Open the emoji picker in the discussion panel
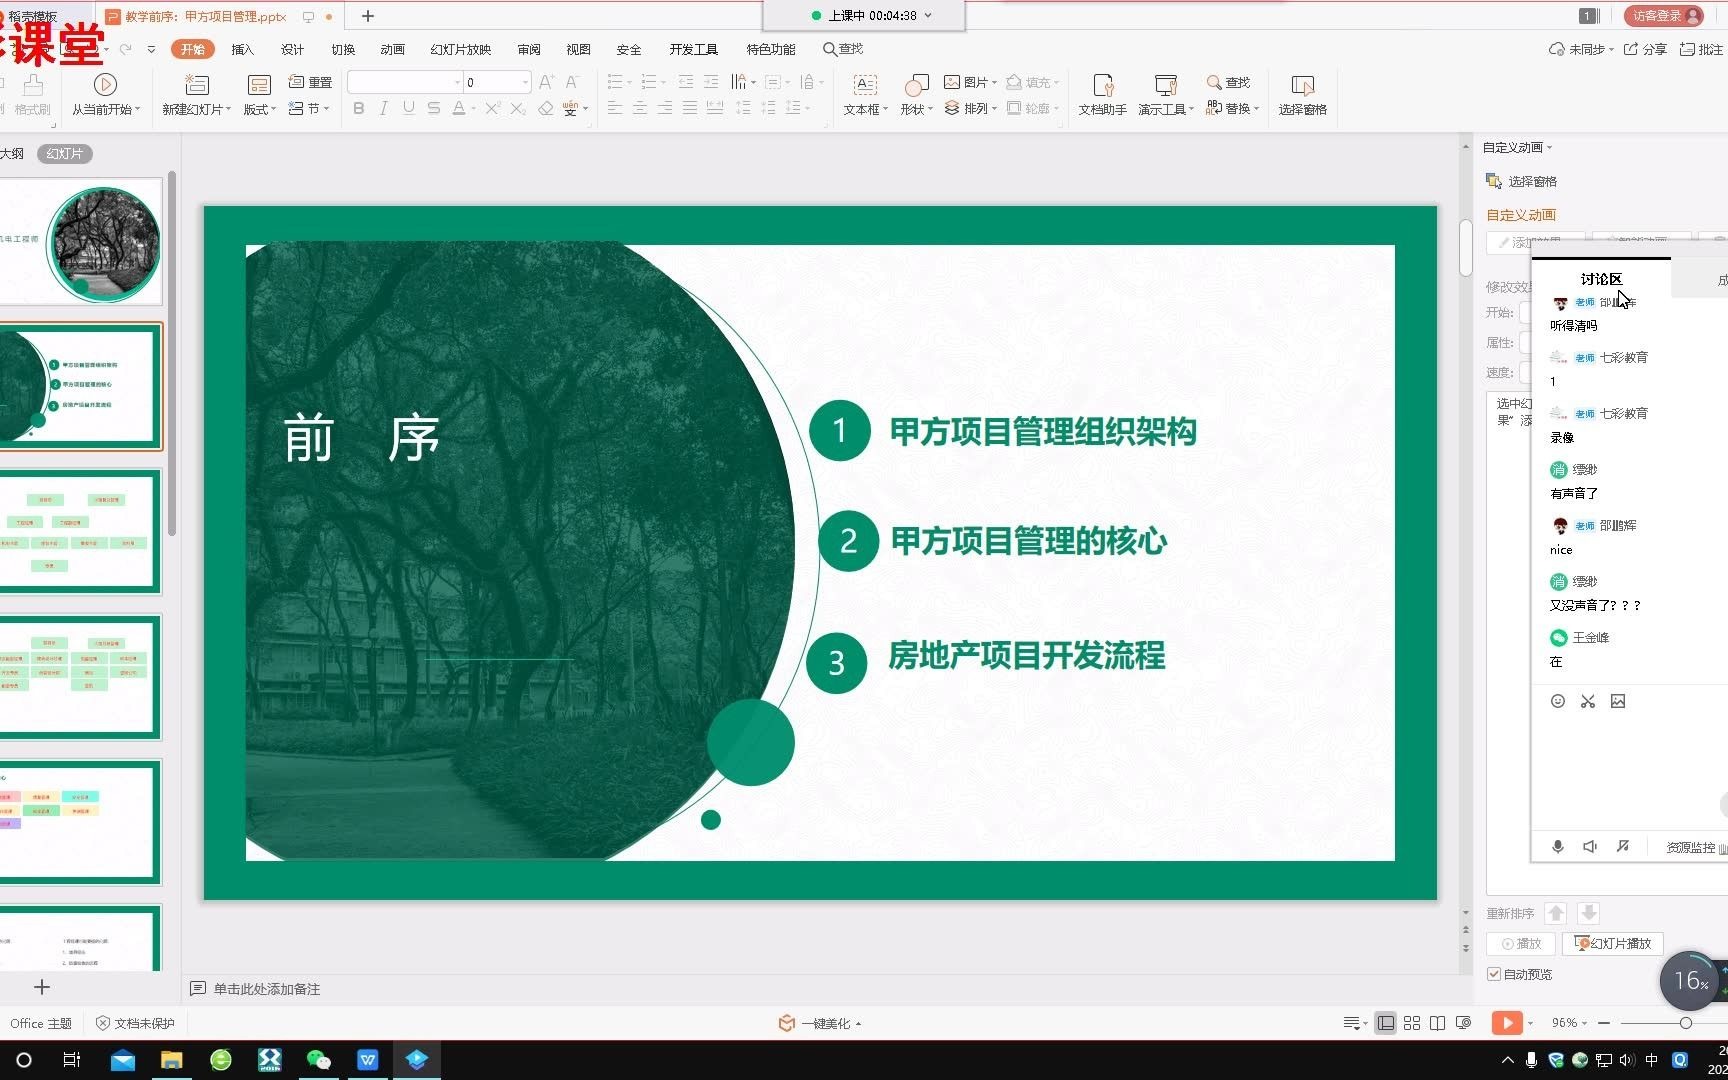 pyautogui.click(x=1557, y=701)
